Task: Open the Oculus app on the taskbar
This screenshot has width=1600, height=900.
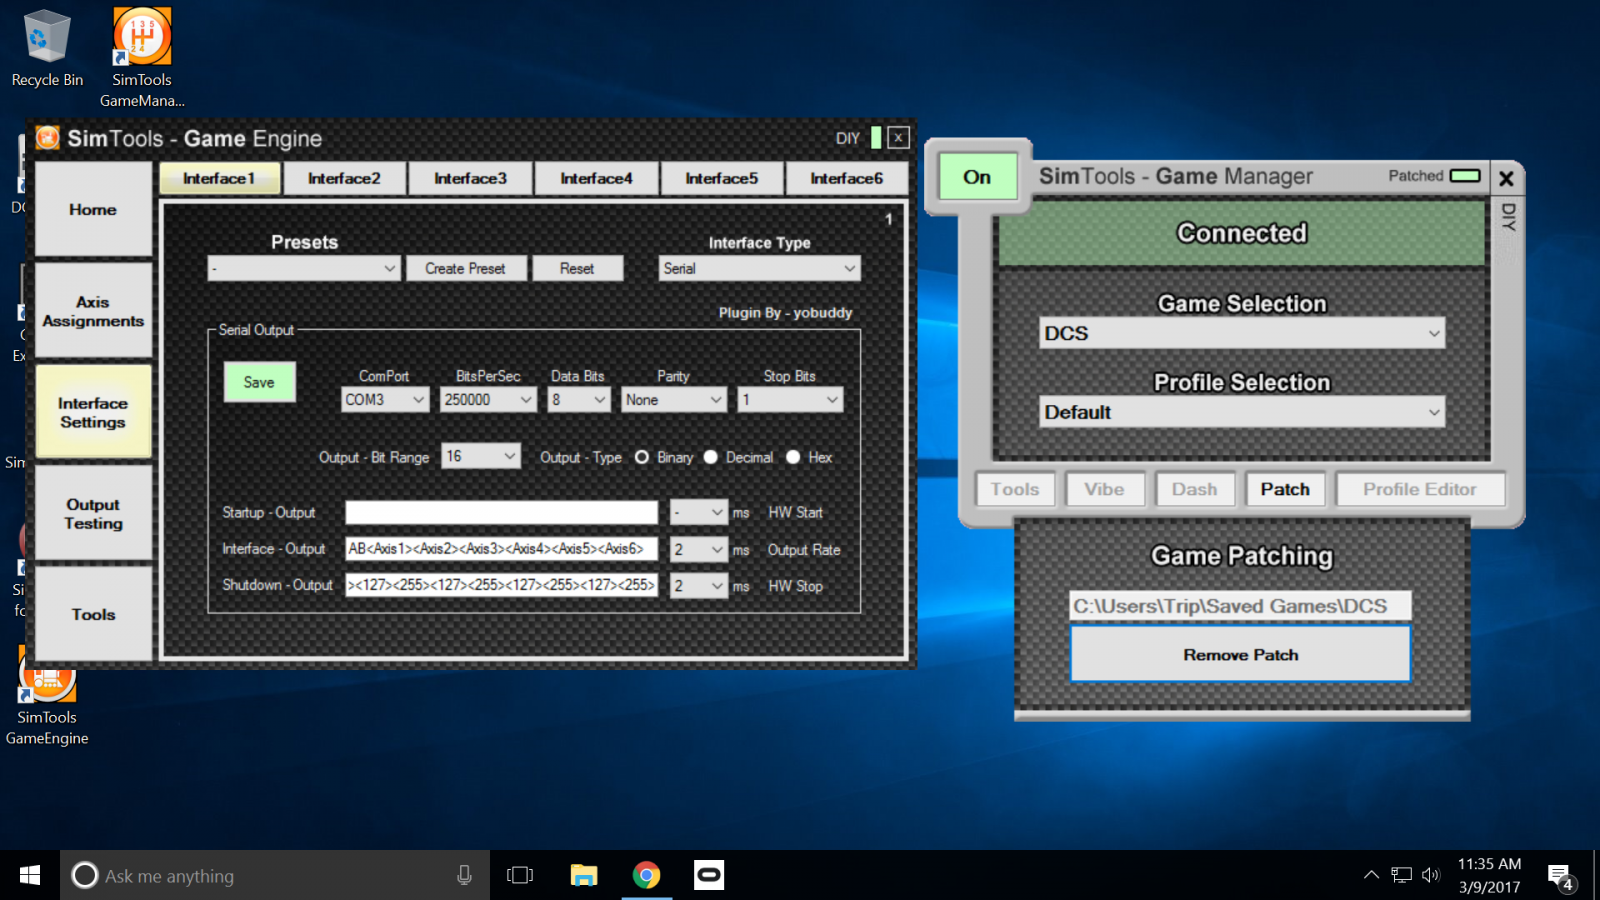Action: [709, 875]
